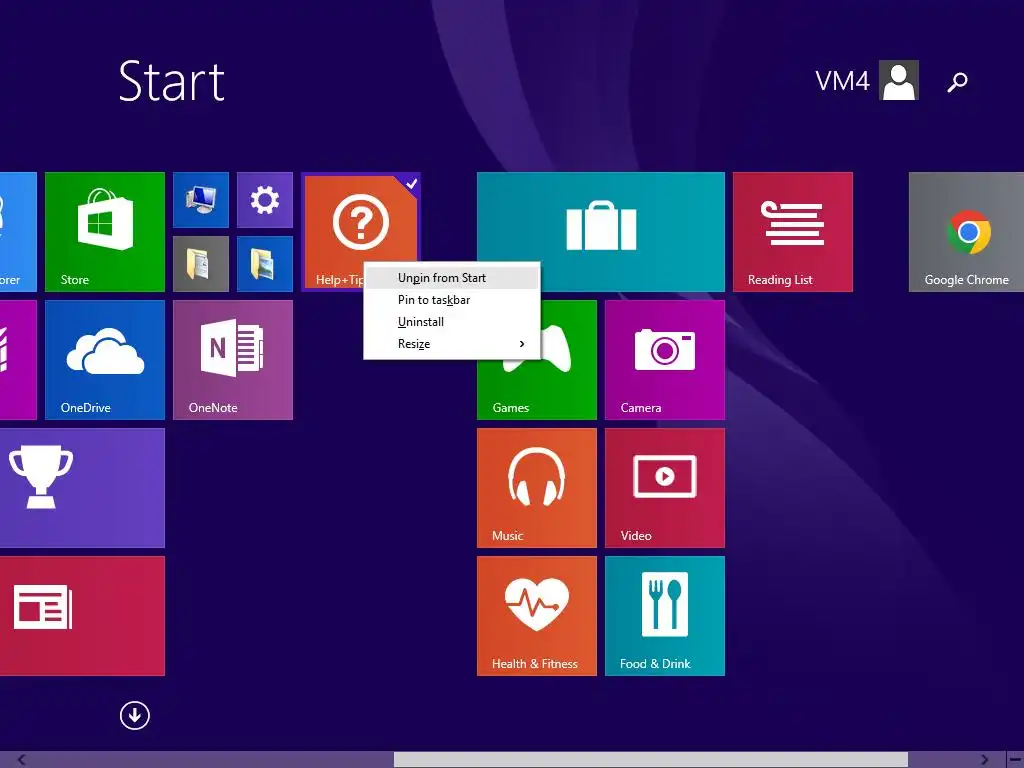Show all apps with down arrow
This screenshot has height=768, width=1024.
pyautogui.click(x=135, y=716)
